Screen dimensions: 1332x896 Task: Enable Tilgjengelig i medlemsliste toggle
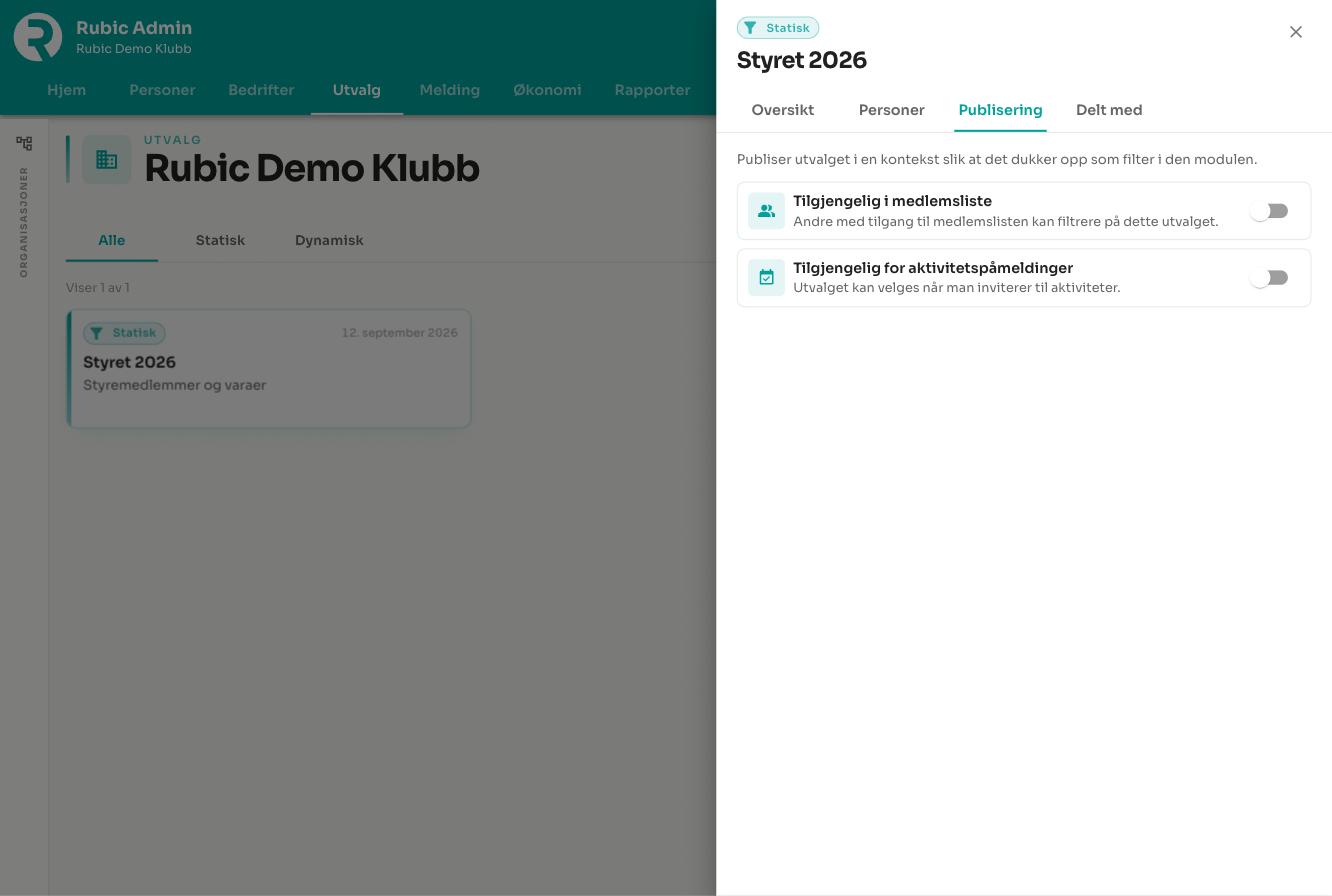[x=1269, y=211]
